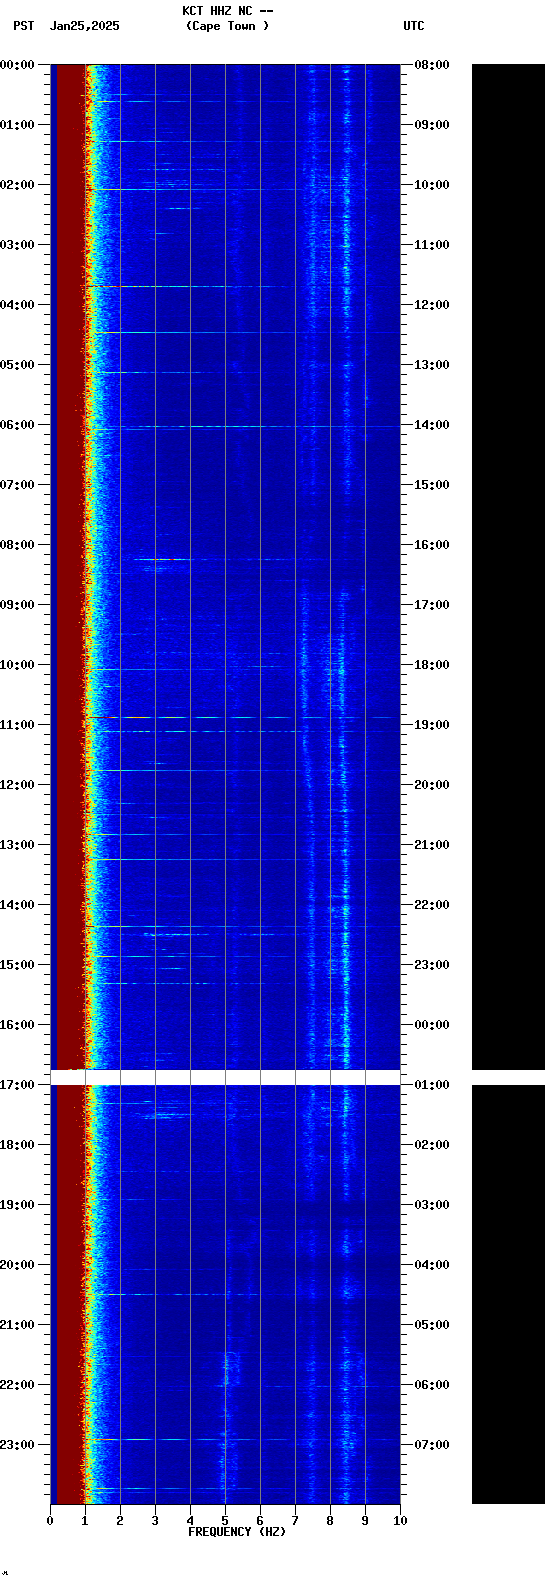Click the UTC '05:00' time label
The image size is (552, 1584).
(x=432, y=1325)
